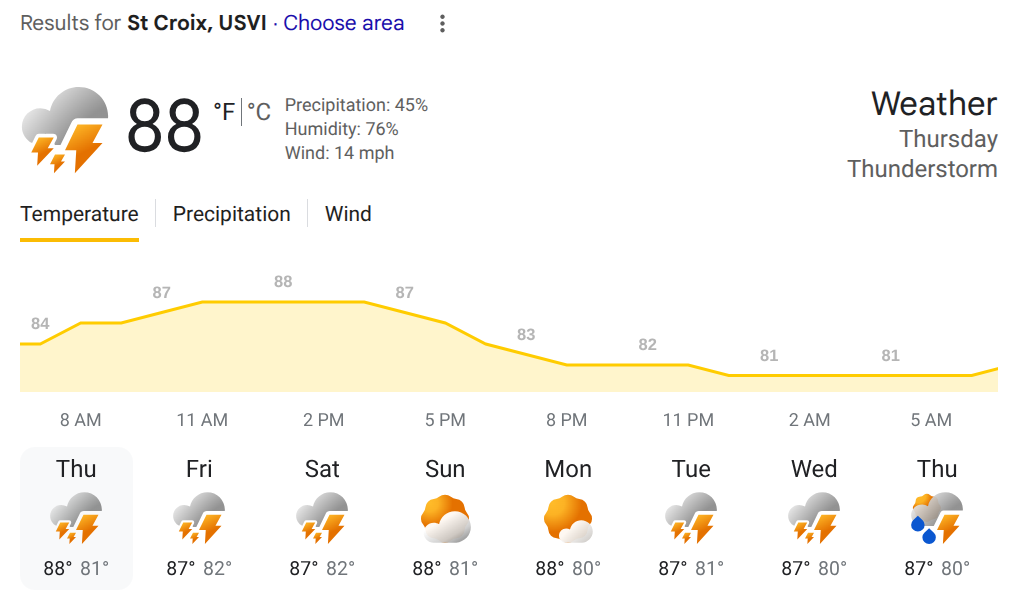Open the three-dot more options menu
Image resolution: width=1022 pixels, height=608 pixels.
[x=442, y=24]
